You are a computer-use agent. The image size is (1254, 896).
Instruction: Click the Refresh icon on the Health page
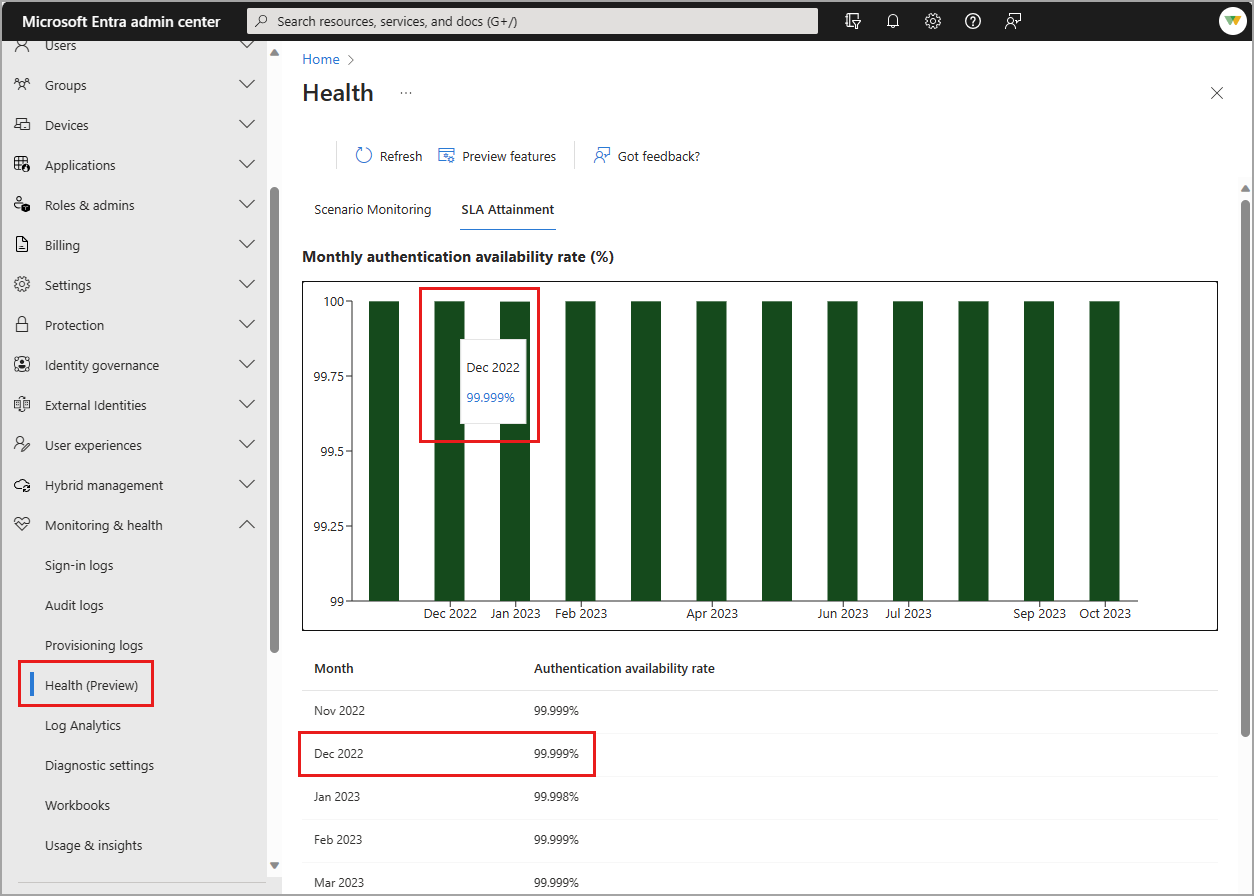point(363,155)
